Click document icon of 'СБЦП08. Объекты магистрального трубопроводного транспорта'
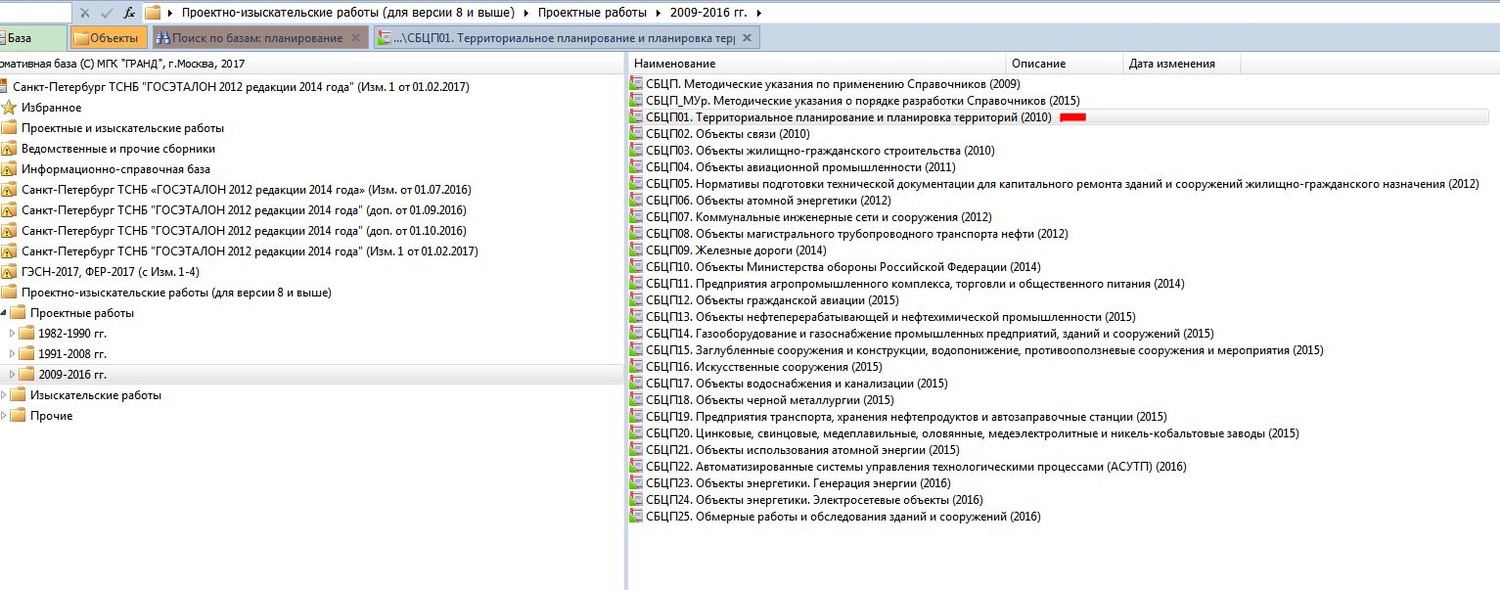This screenshot has height=590, width=1500. [x=636, y=234]
